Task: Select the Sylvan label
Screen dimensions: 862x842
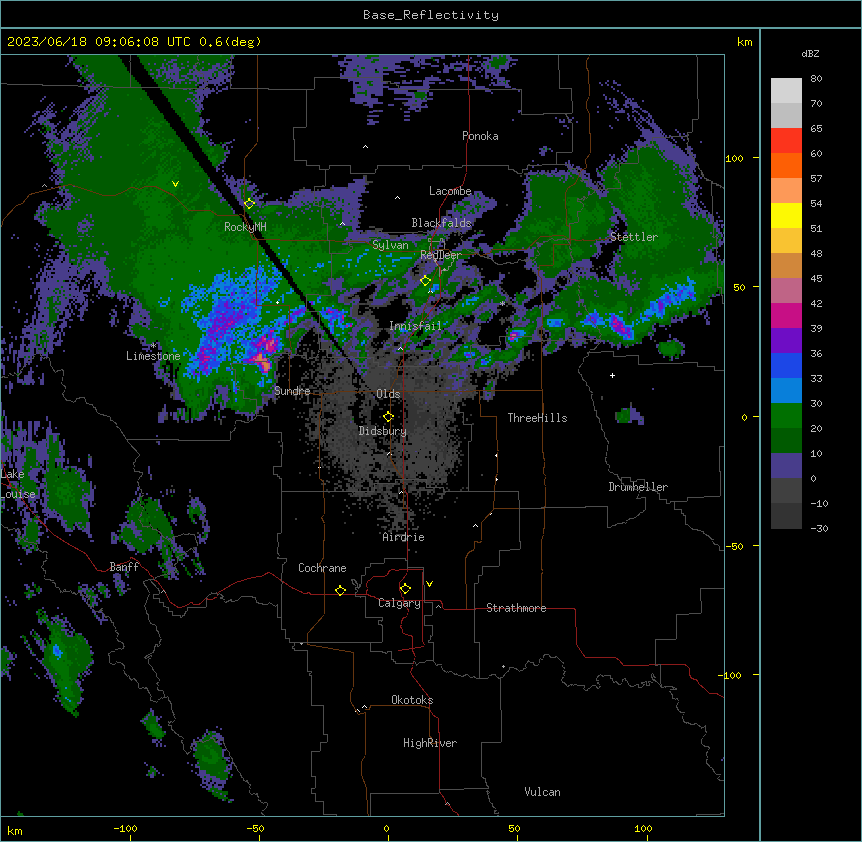Action: point(390,245)
